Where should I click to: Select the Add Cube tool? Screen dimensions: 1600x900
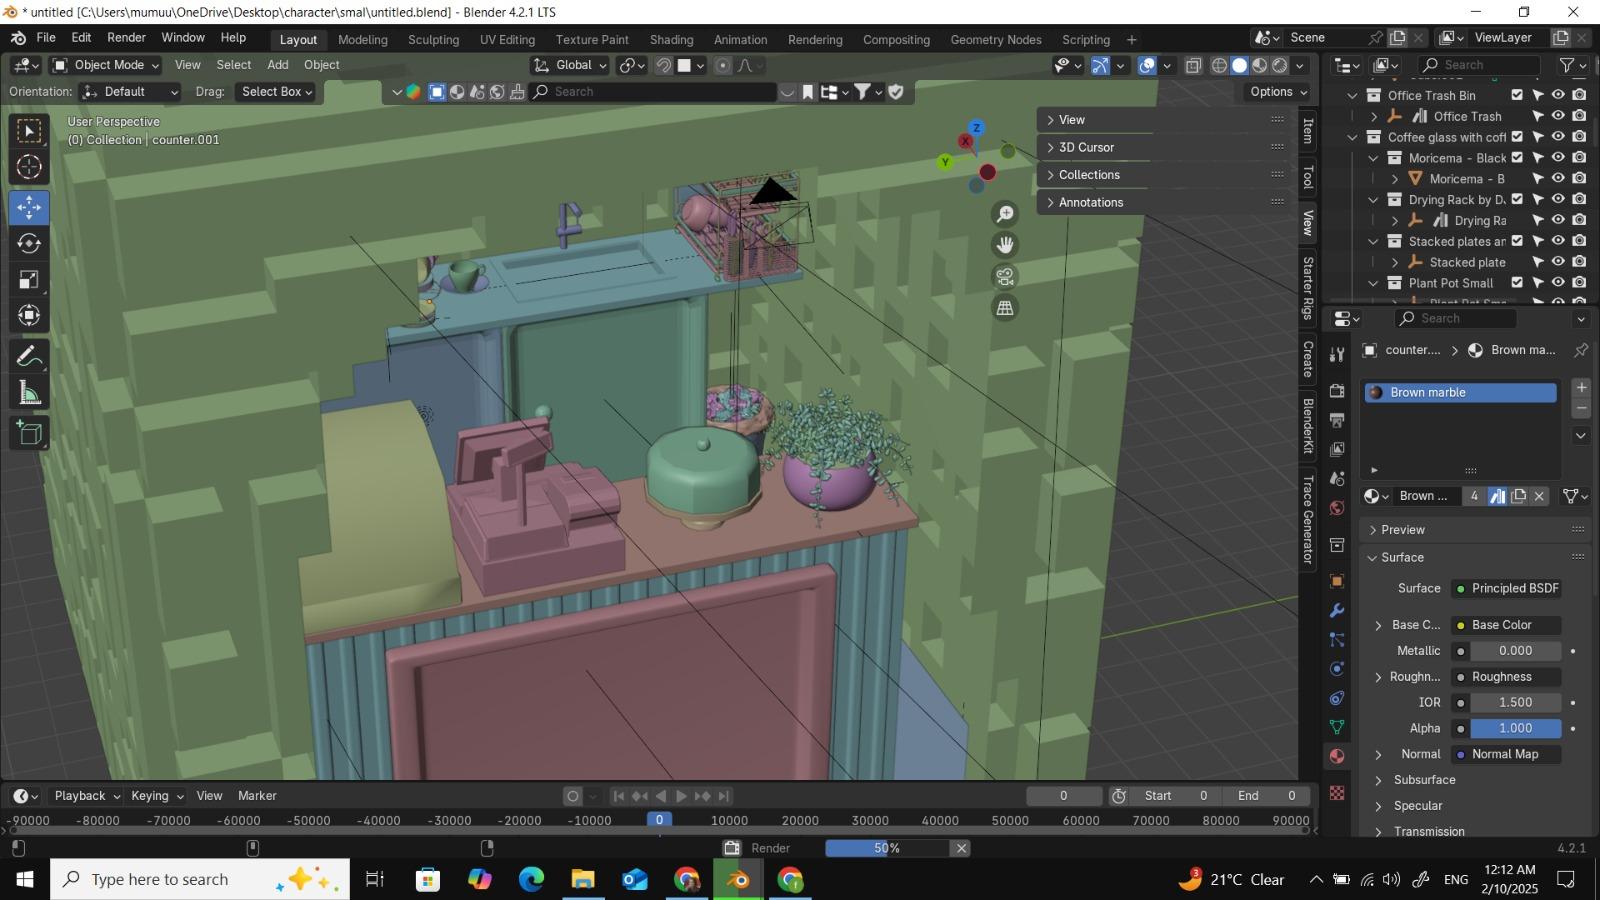coord(29,434)
